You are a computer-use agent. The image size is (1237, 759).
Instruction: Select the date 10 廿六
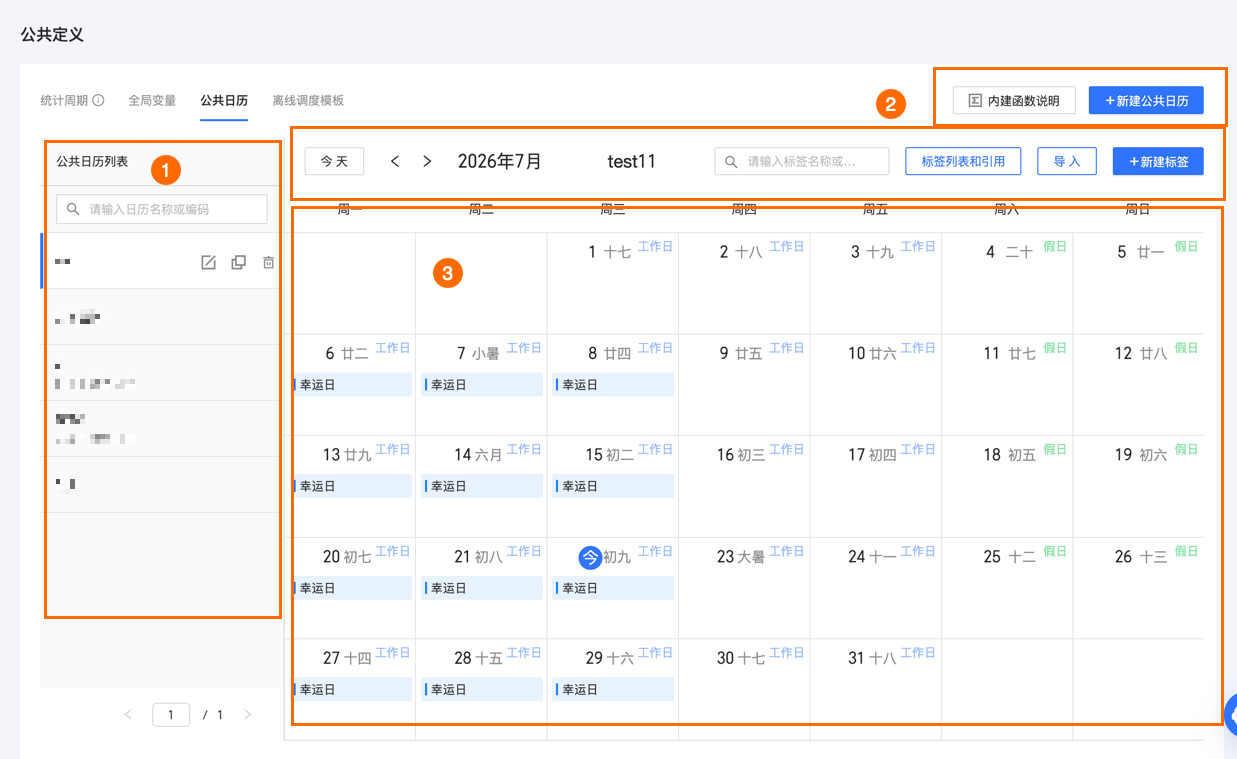[872, 353]
